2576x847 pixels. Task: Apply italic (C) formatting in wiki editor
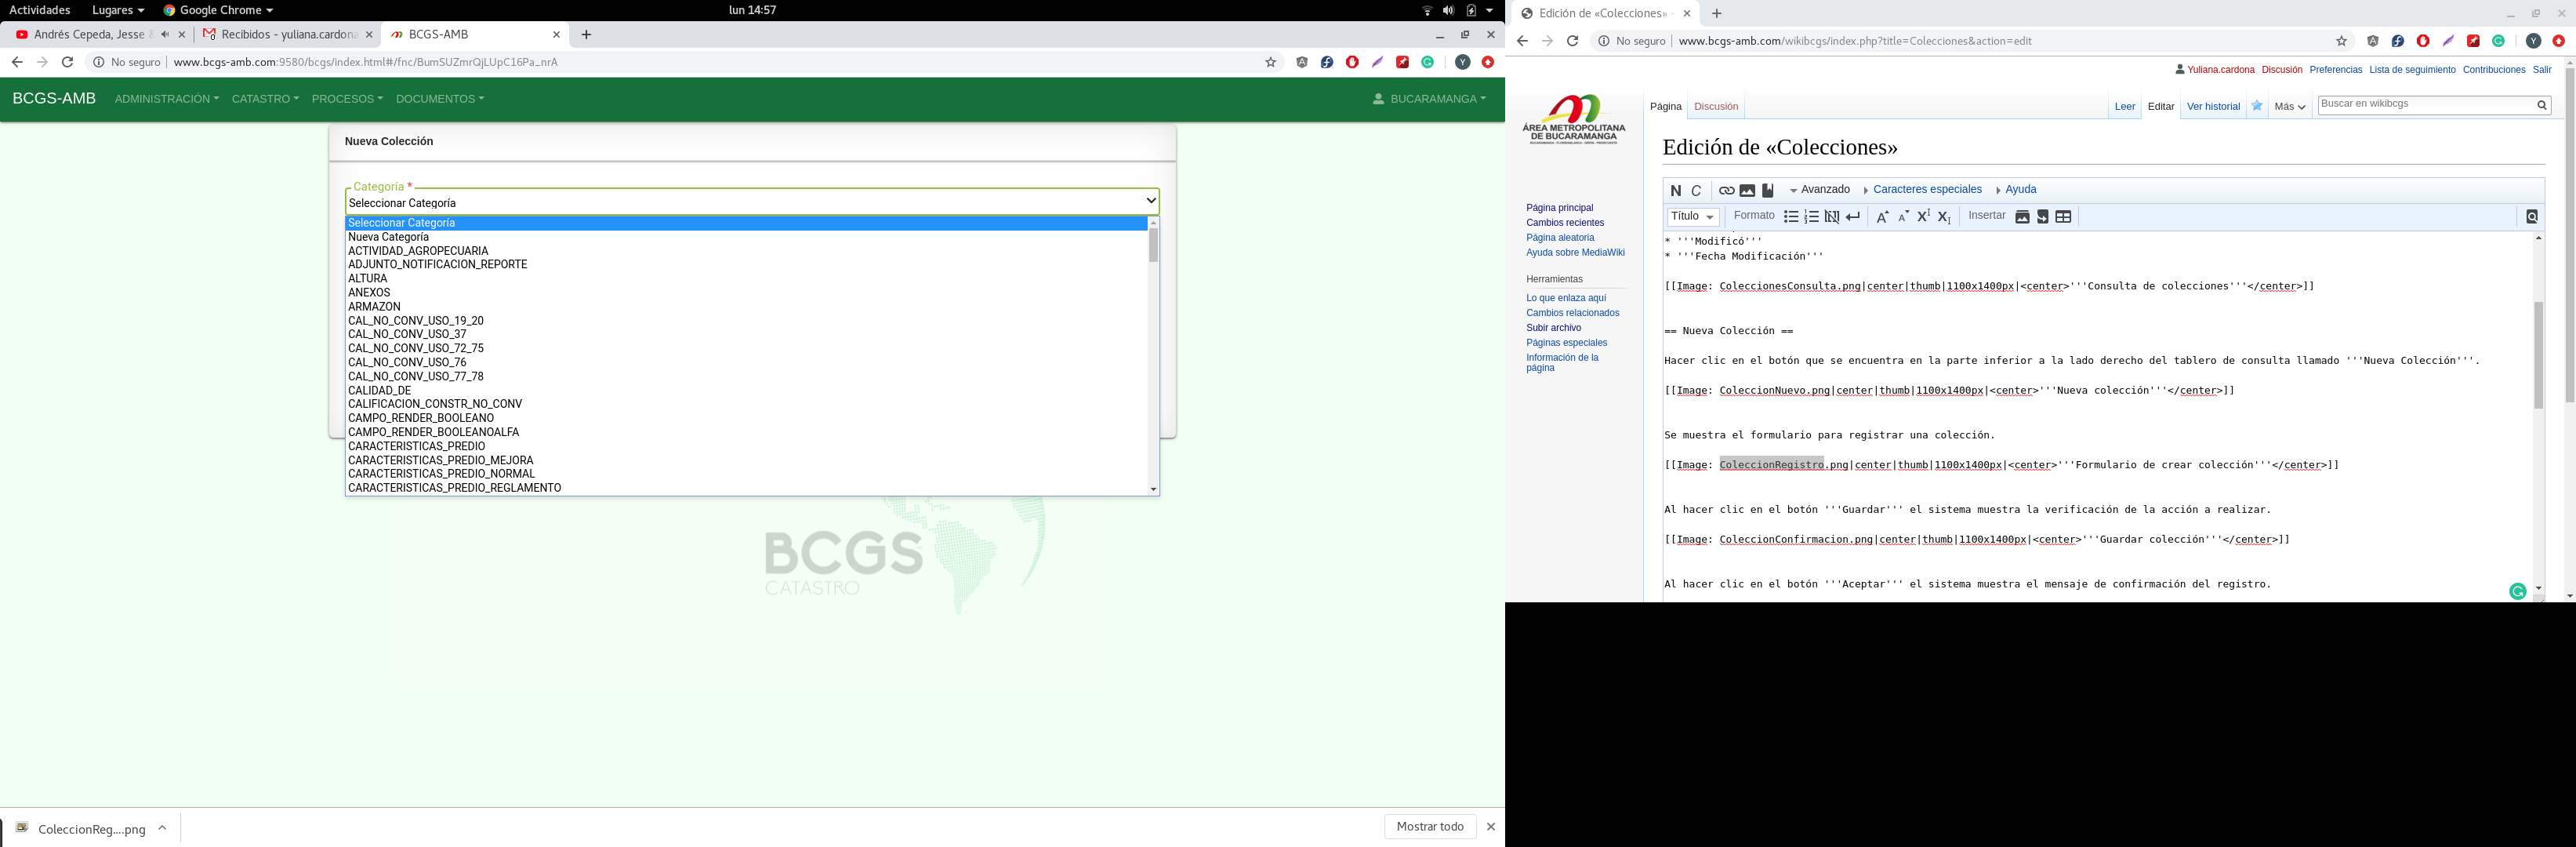pyautogui.click(x=1696, y=191)
